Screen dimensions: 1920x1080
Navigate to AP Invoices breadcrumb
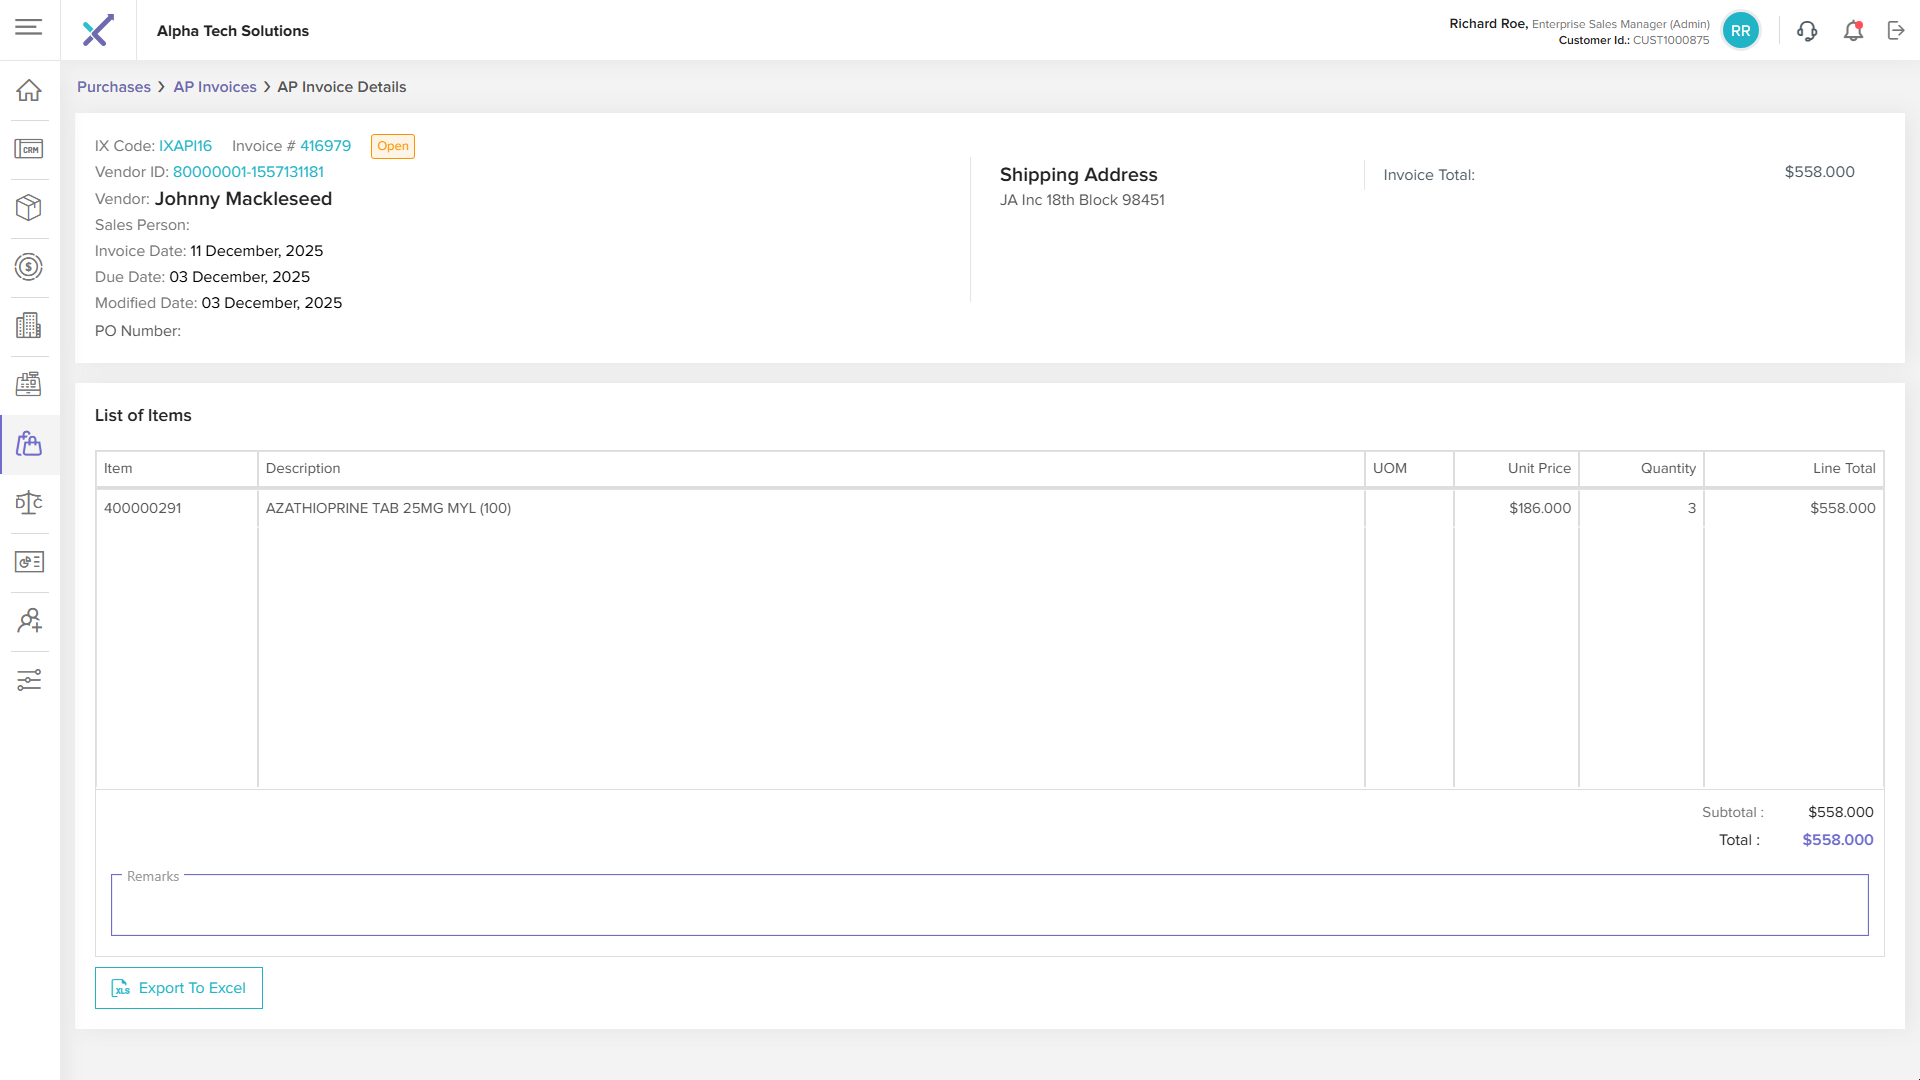tap(215, 87)
